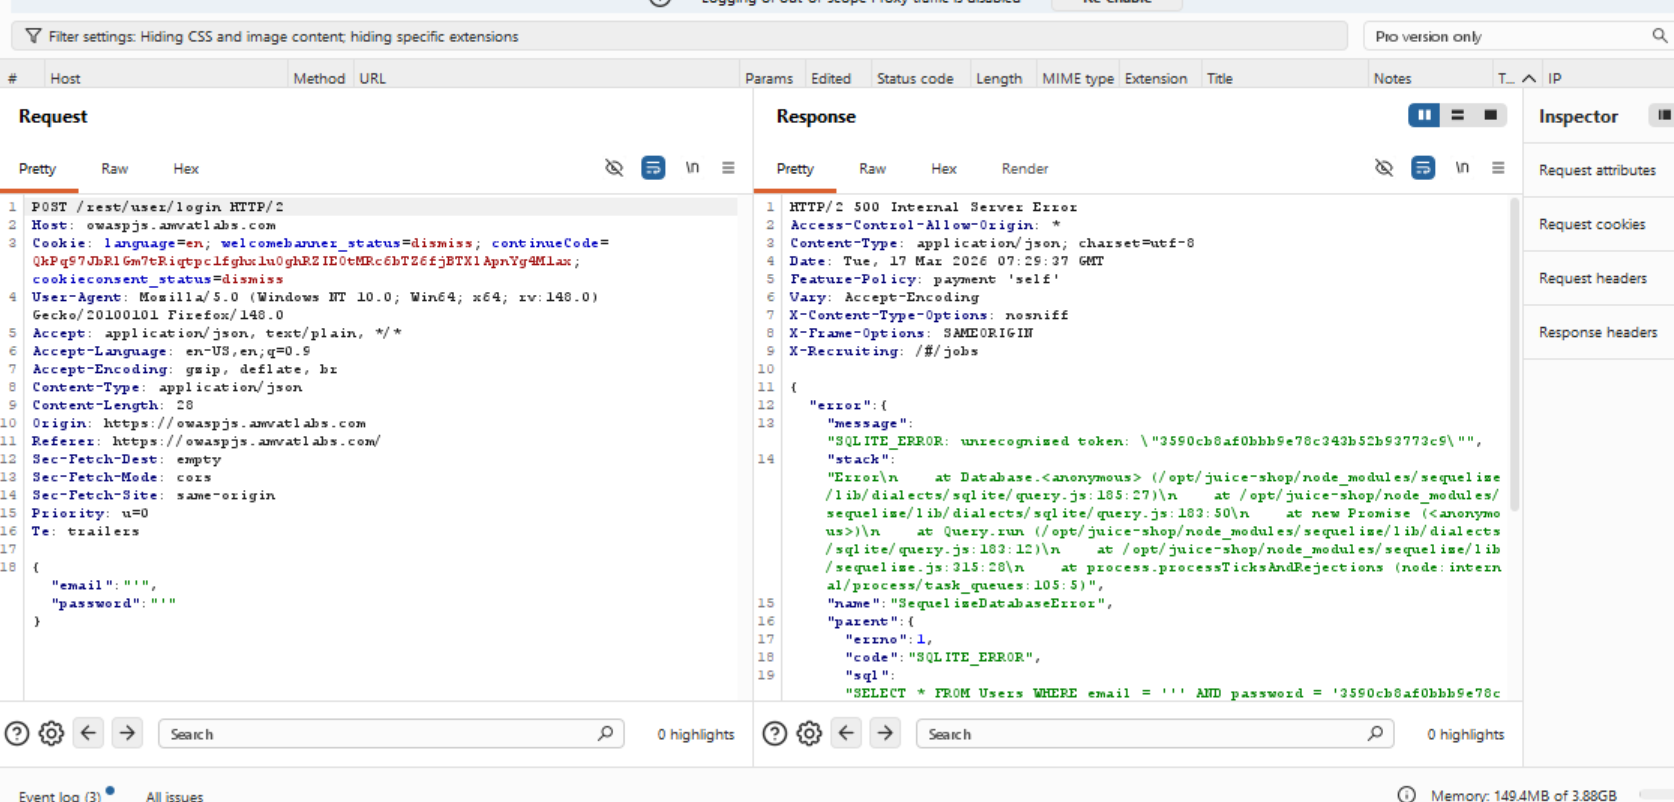Expand the Request attributes section in Inspector

point(1597,171)
